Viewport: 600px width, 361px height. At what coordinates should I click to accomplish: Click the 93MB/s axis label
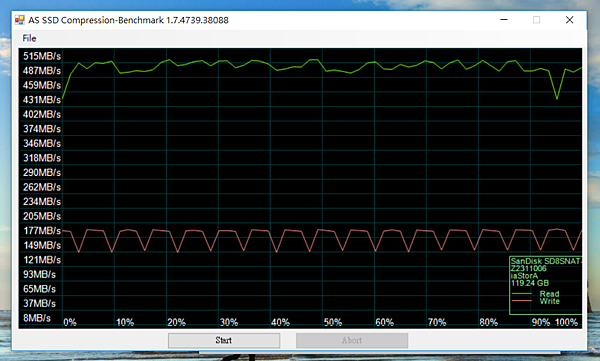39,274
